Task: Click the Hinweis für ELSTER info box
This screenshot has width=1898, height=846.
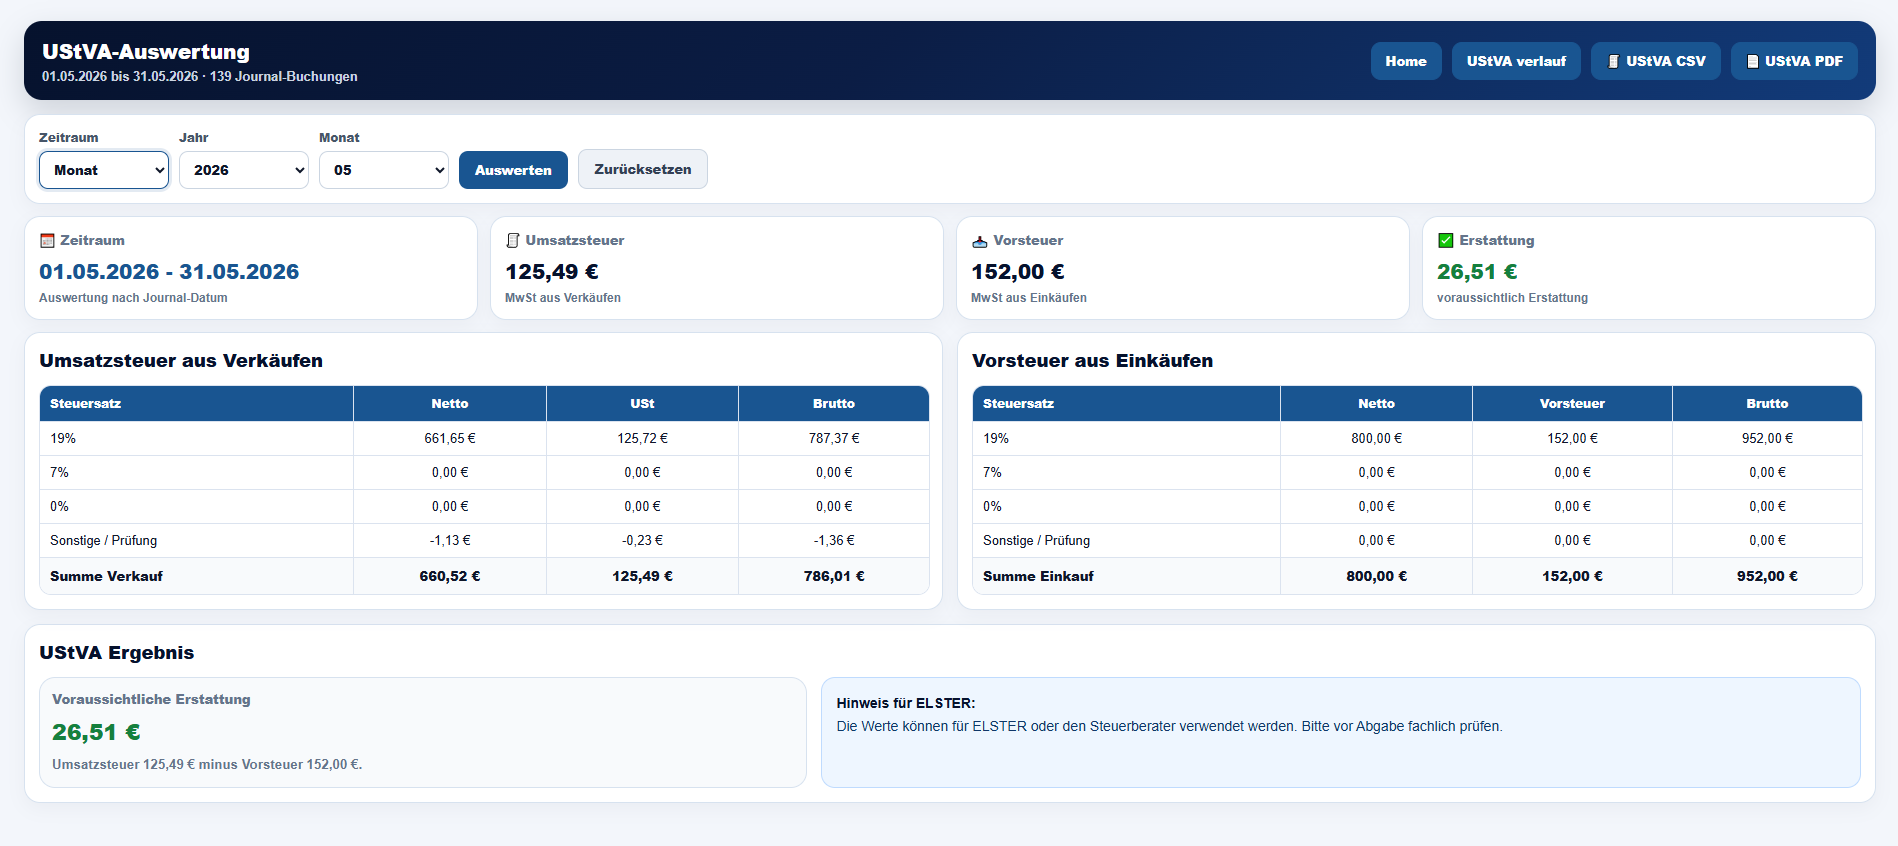Action: [1340, 732]
